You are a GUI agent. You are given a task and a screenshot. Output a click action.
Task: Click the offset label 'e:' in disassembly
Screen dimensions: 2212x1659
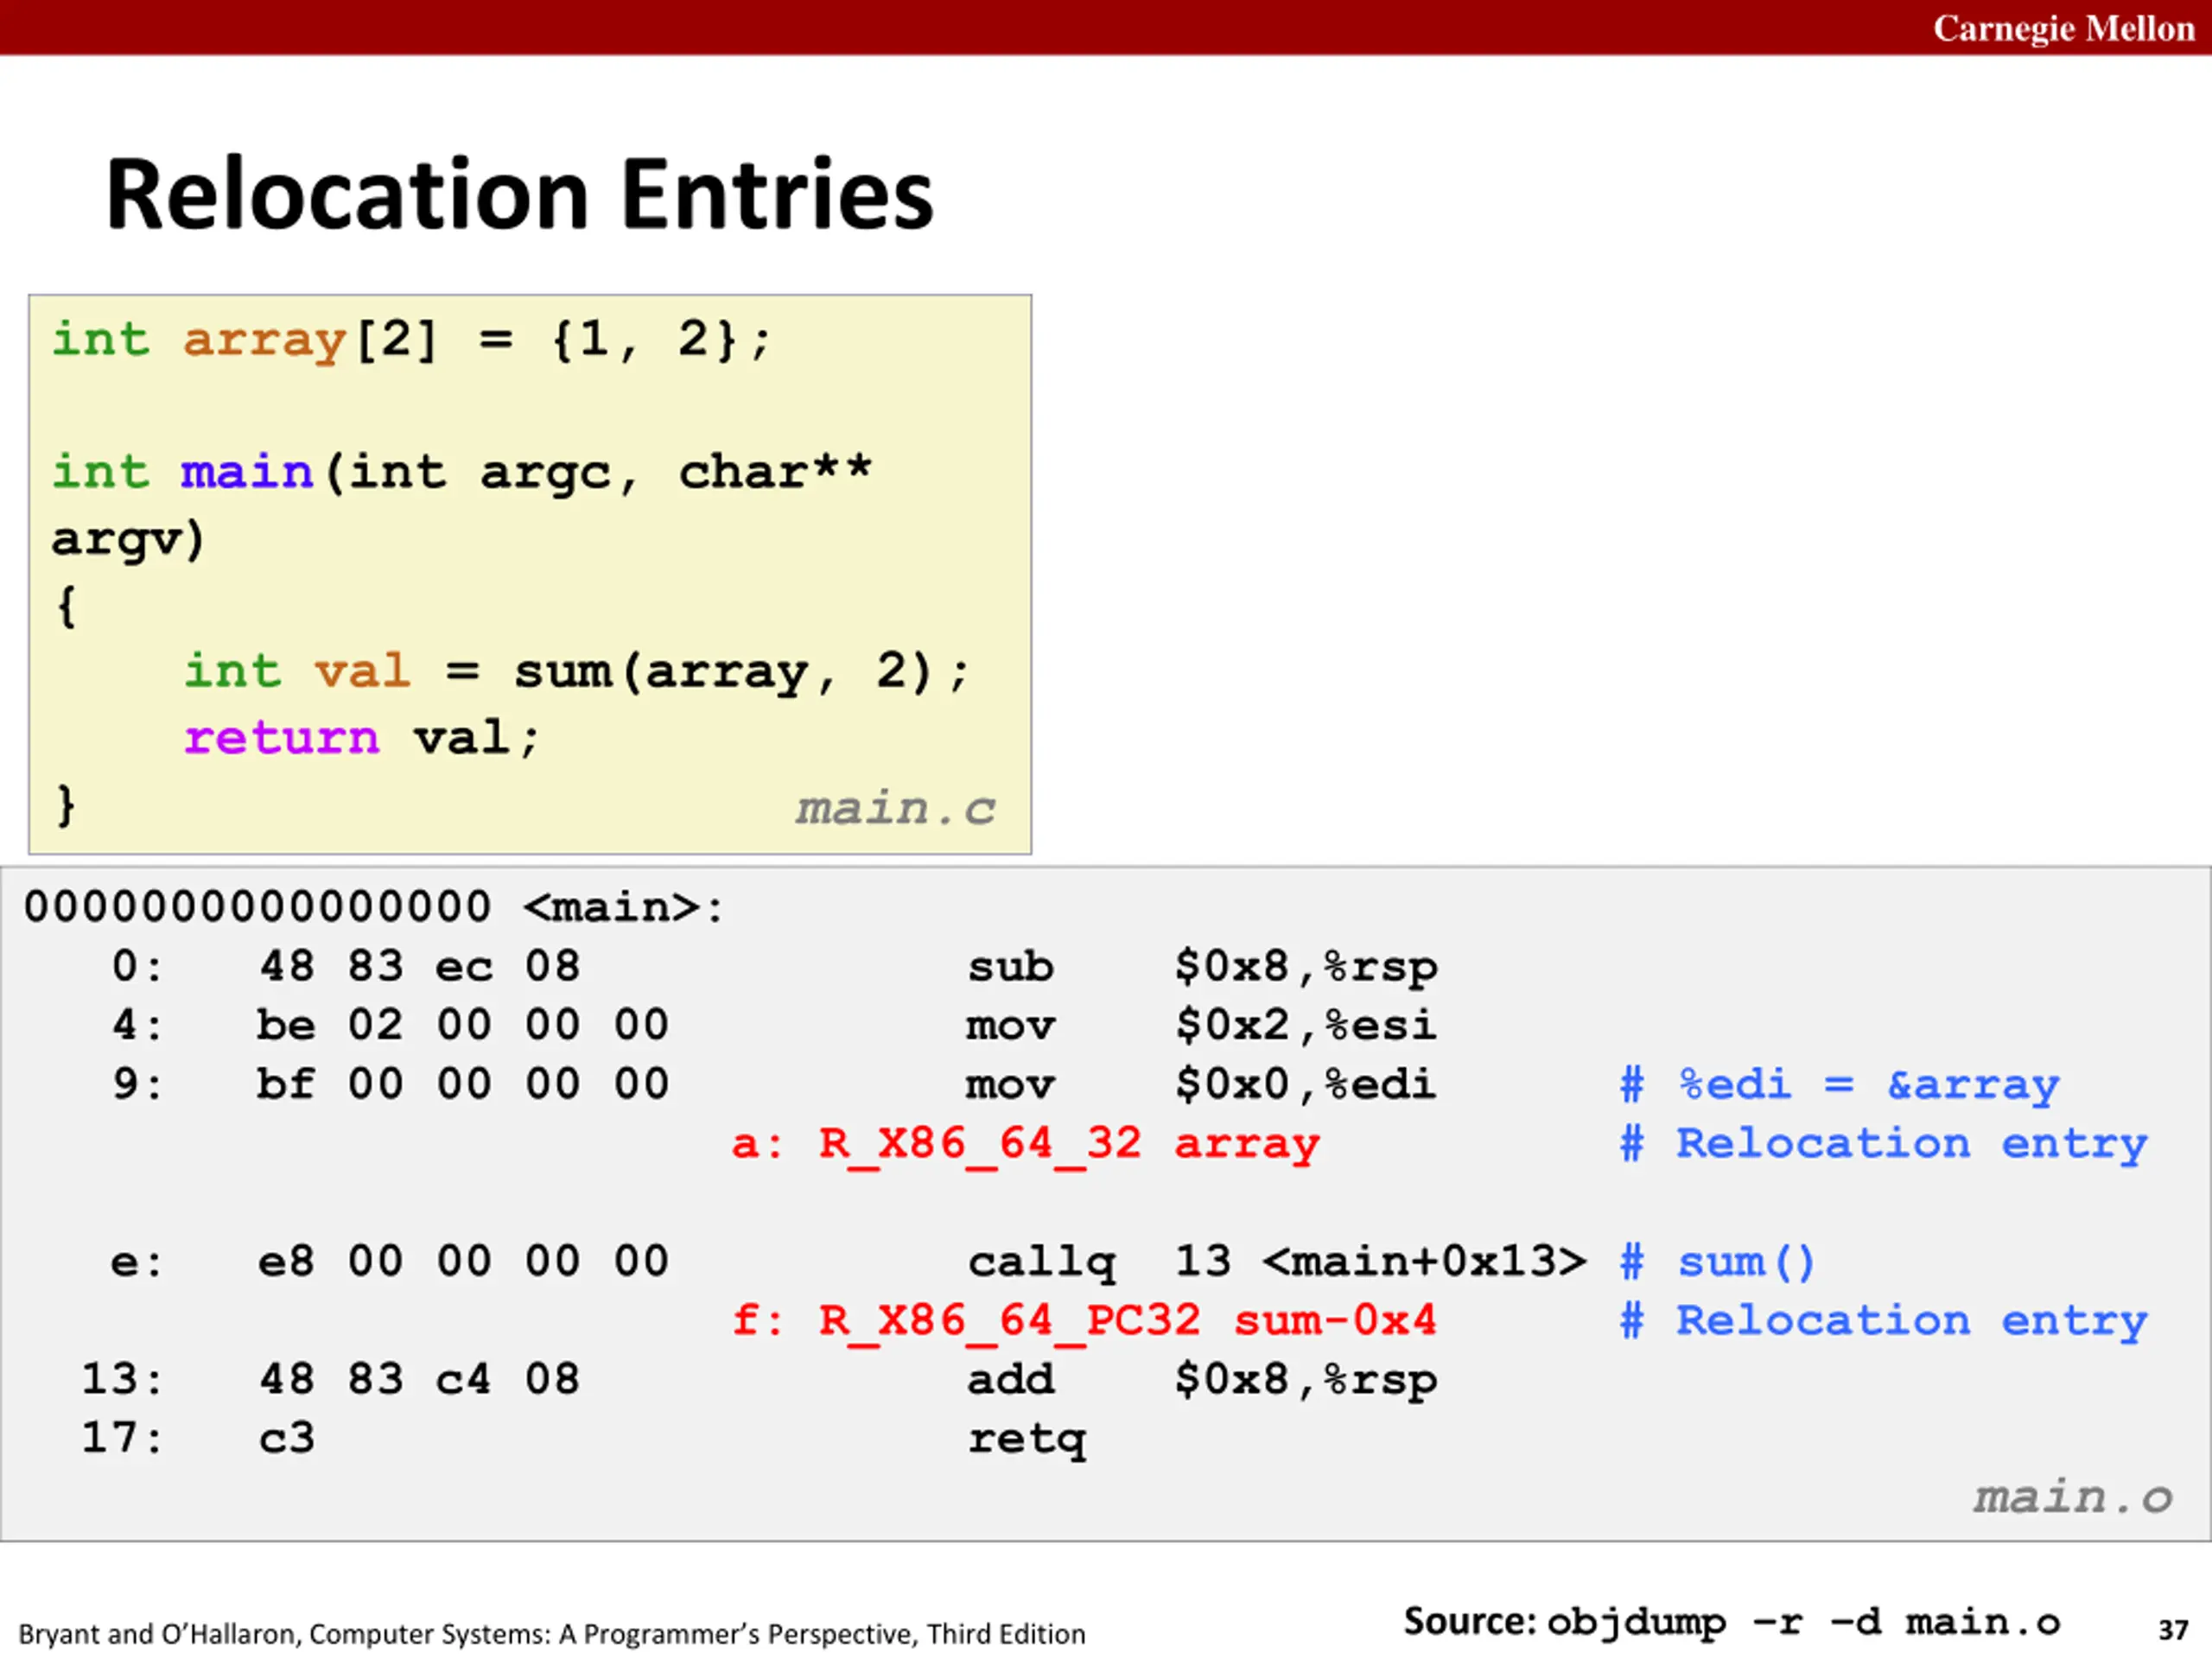[x=136, y=1263]
